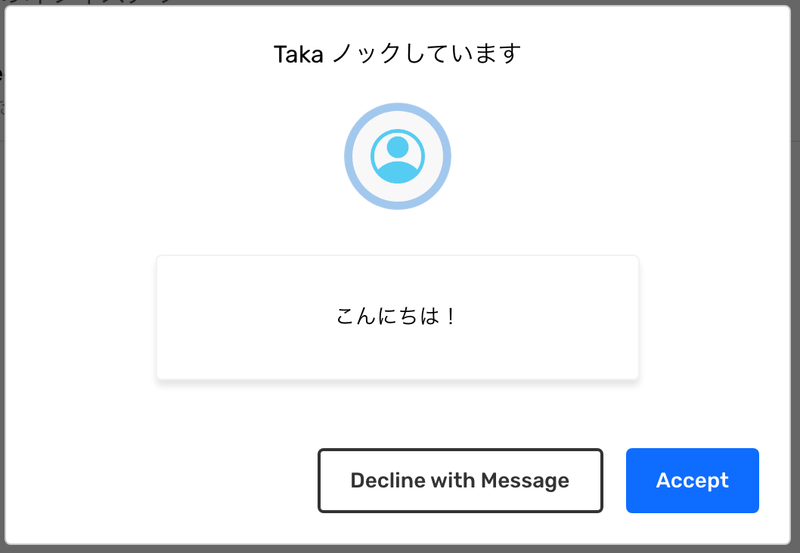
Task: Click the blank area below the message card
Action: point(397,411)
